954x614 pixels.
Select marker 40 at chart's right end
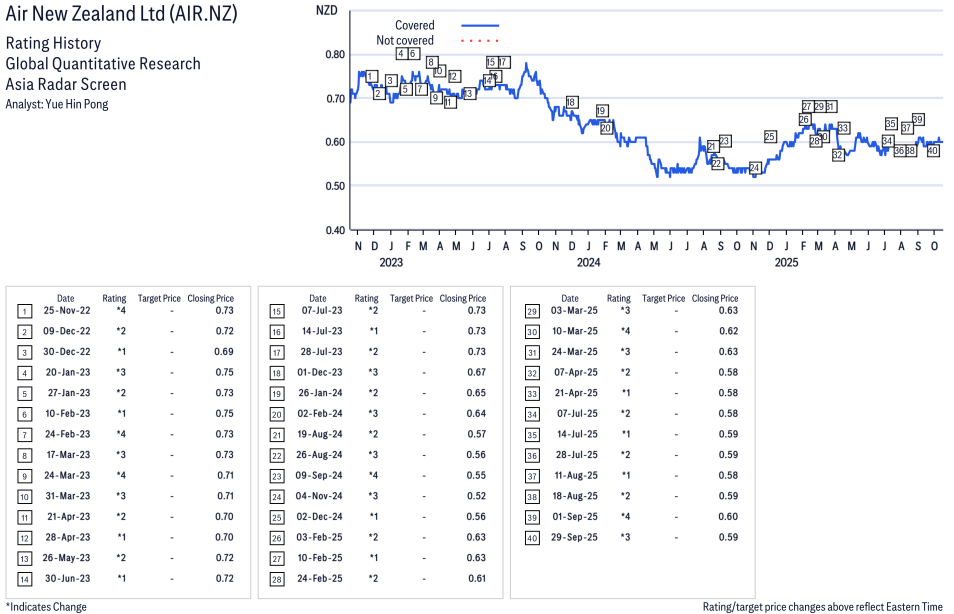pyautogui.click(x=932, y=150)
